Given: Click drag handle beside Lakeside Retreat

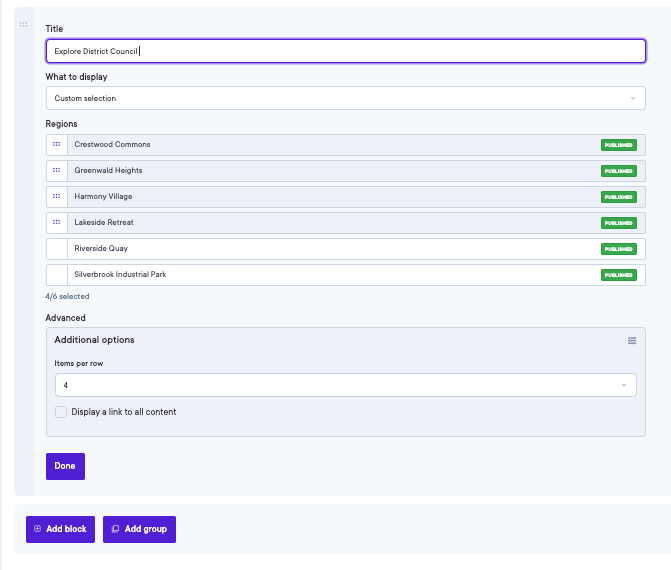Looking at the screenshot, I should coord(56,223).
